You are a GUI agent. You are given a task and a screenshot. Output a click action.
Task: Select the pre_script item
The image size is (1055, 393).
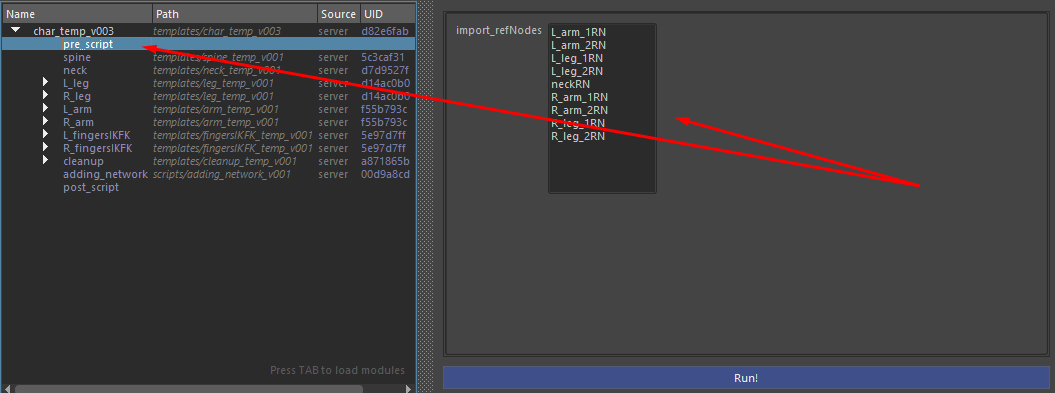click(208, 44)
